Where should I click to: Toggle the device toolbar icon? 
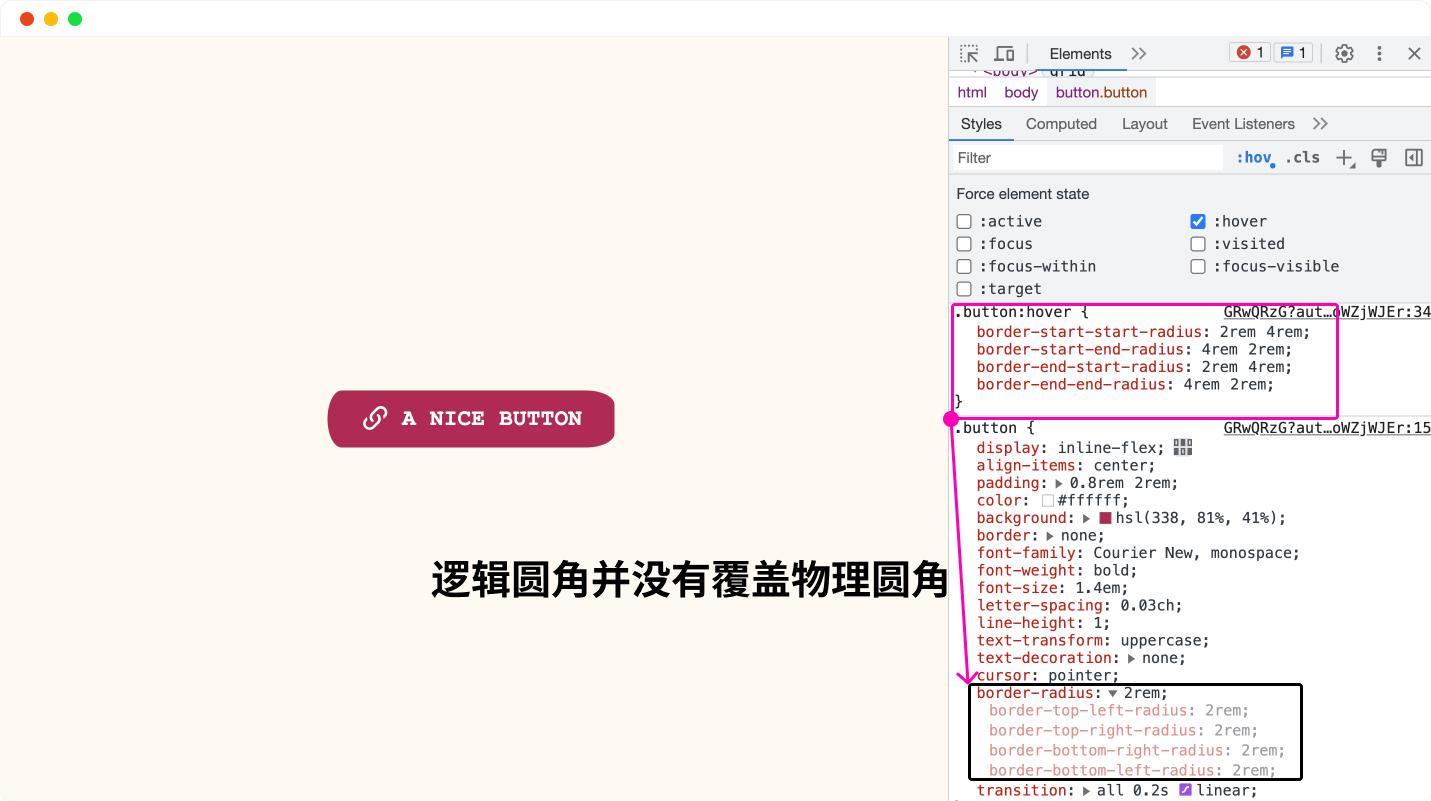1005,54
